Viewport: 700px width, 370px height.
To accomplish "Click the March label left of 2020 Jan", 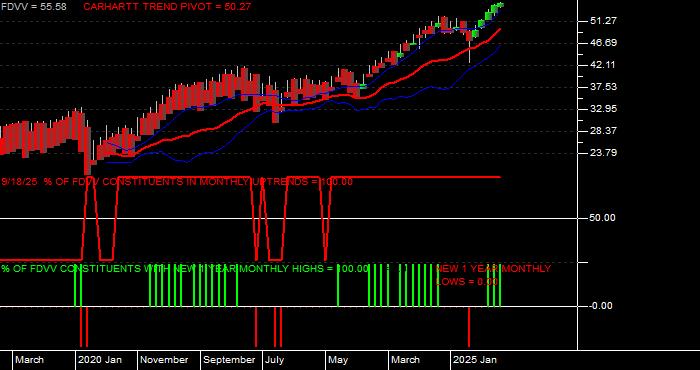I will coord(29,360).
